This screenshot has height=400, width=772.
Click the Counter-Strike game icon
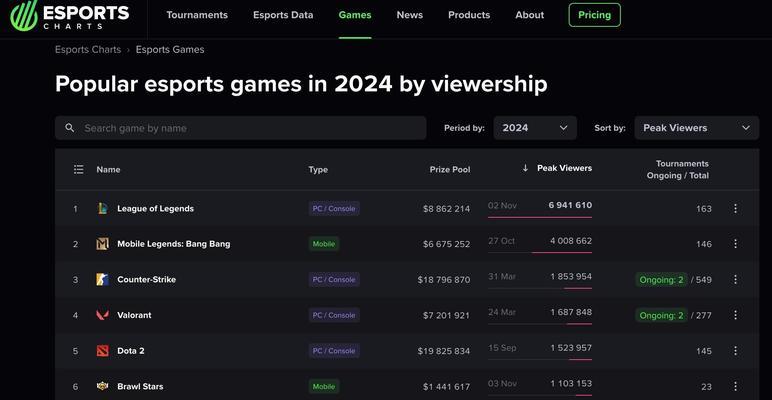[102, 279]
